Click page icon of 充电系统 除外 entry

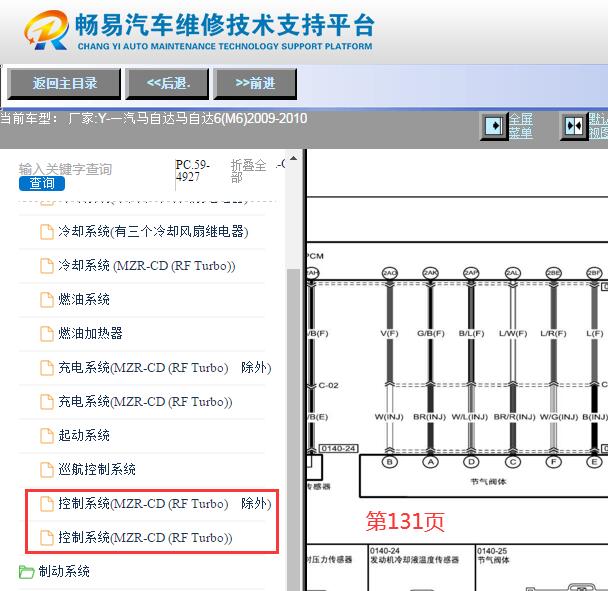point(47,368)
